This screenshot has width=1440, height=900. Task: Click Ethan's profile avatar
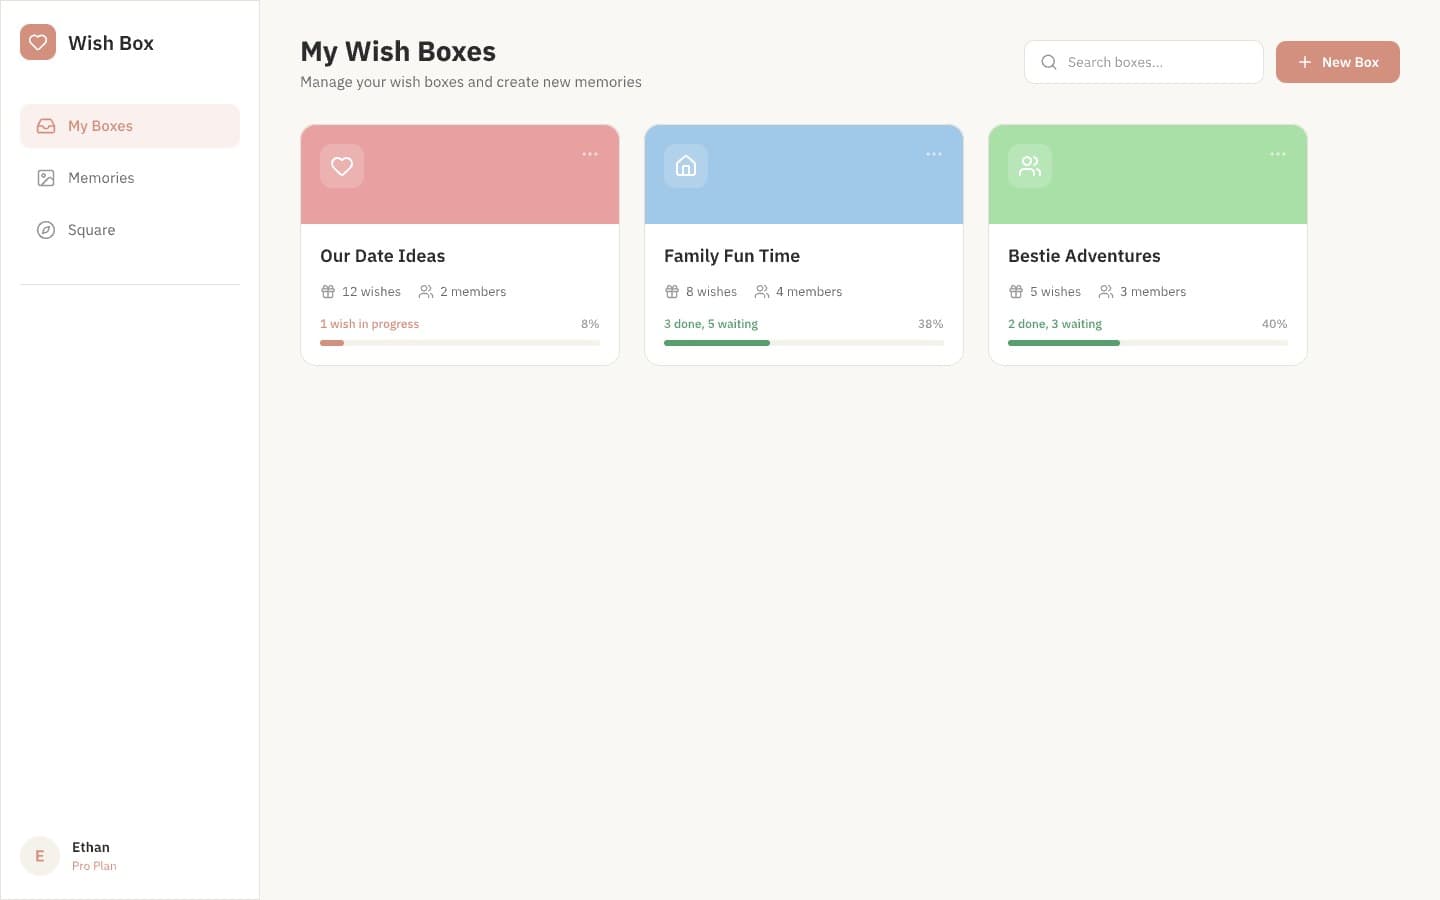click(39, 855)
